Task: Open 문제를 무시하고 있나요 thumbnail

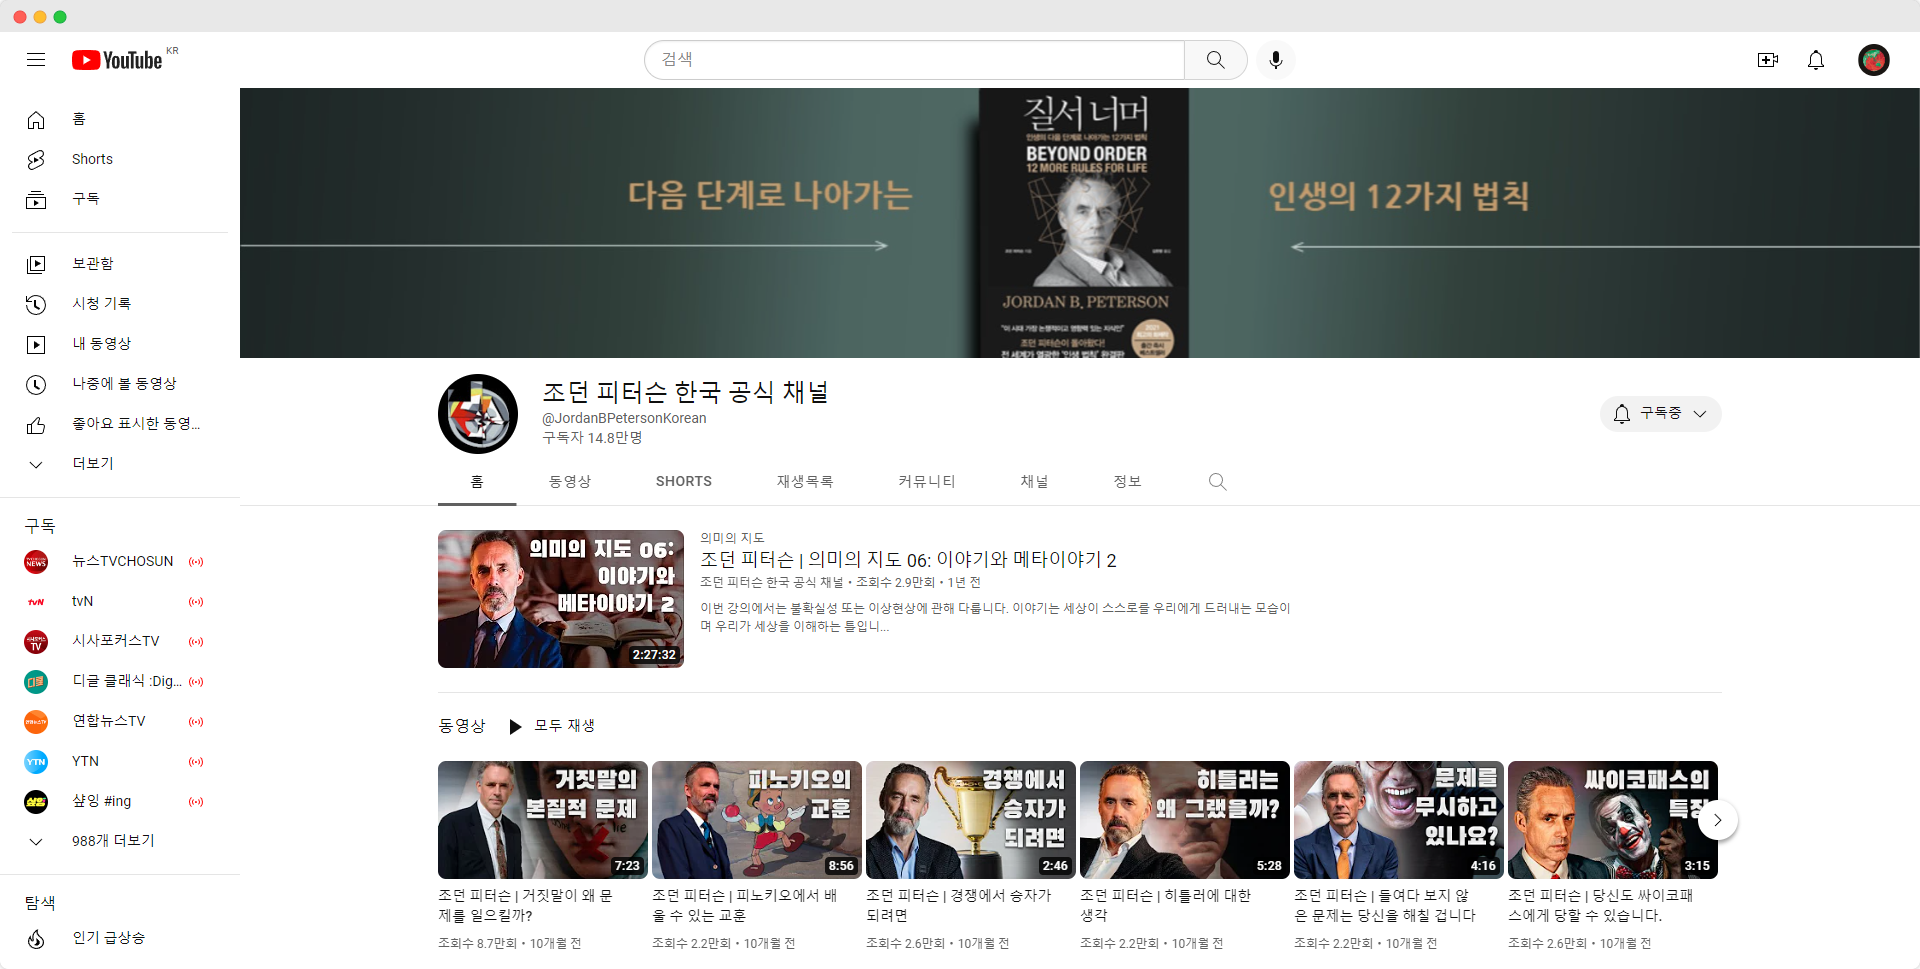Action: pos(1399,820)
